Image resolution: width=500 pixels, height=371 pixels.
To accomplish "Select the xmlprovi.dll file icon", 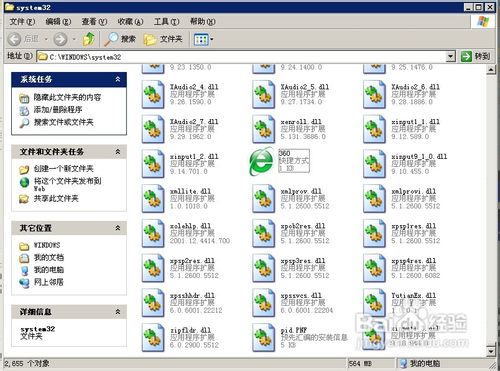I will (374, 198).
